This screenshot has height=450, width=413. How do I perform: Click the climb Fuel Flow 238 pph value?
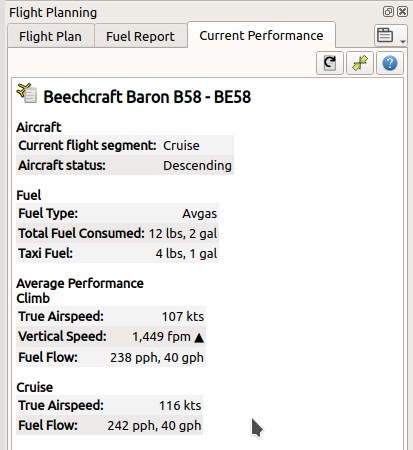click(157, 358)
